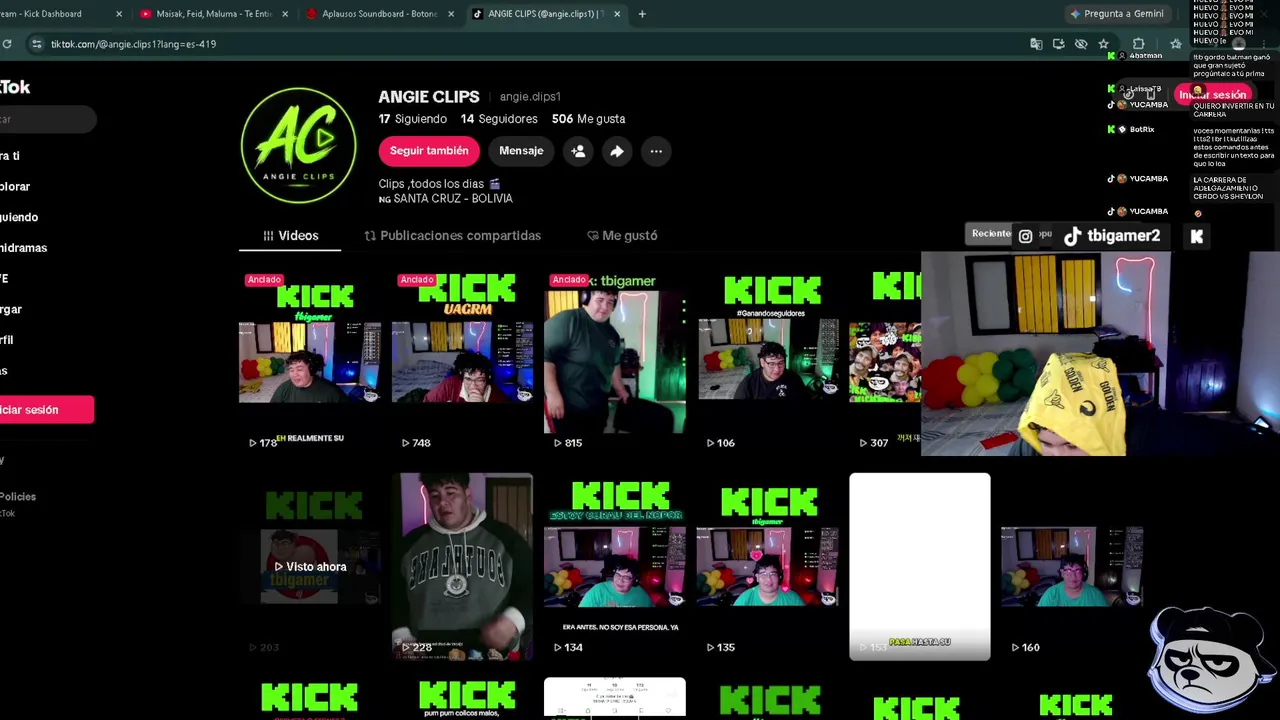Close the Maisak, Feid, Maluma tab
The image size is (1280, 720).
point(285,14)
